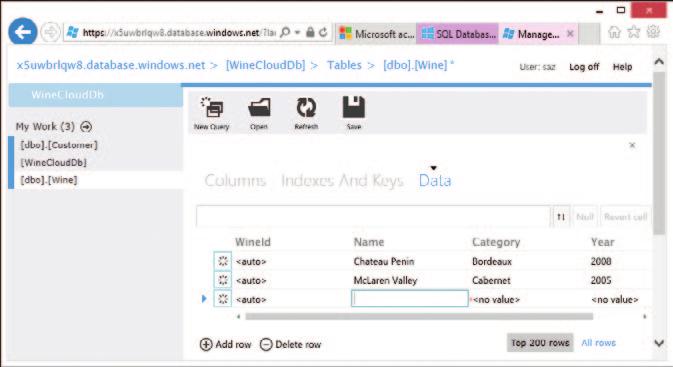Screen dimensions: 673x367
Task: Click the <no value> Category cell
Action: point(496,300)
